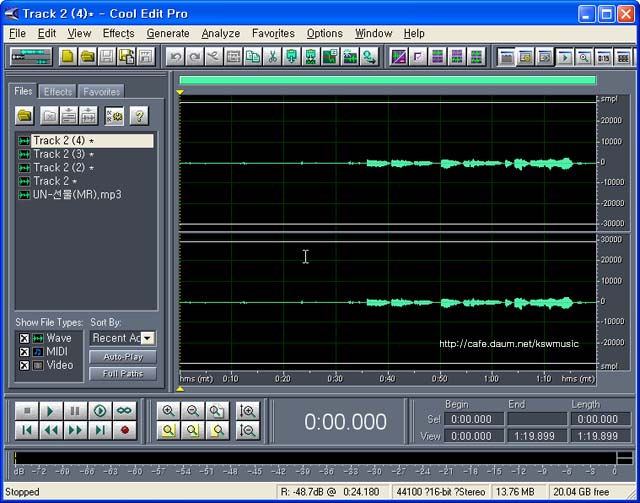This screenshot has height=503, width=640.
Task: Zoom in vertically with the arrow-plus magnifier
Action: click(x=248, y=411)
